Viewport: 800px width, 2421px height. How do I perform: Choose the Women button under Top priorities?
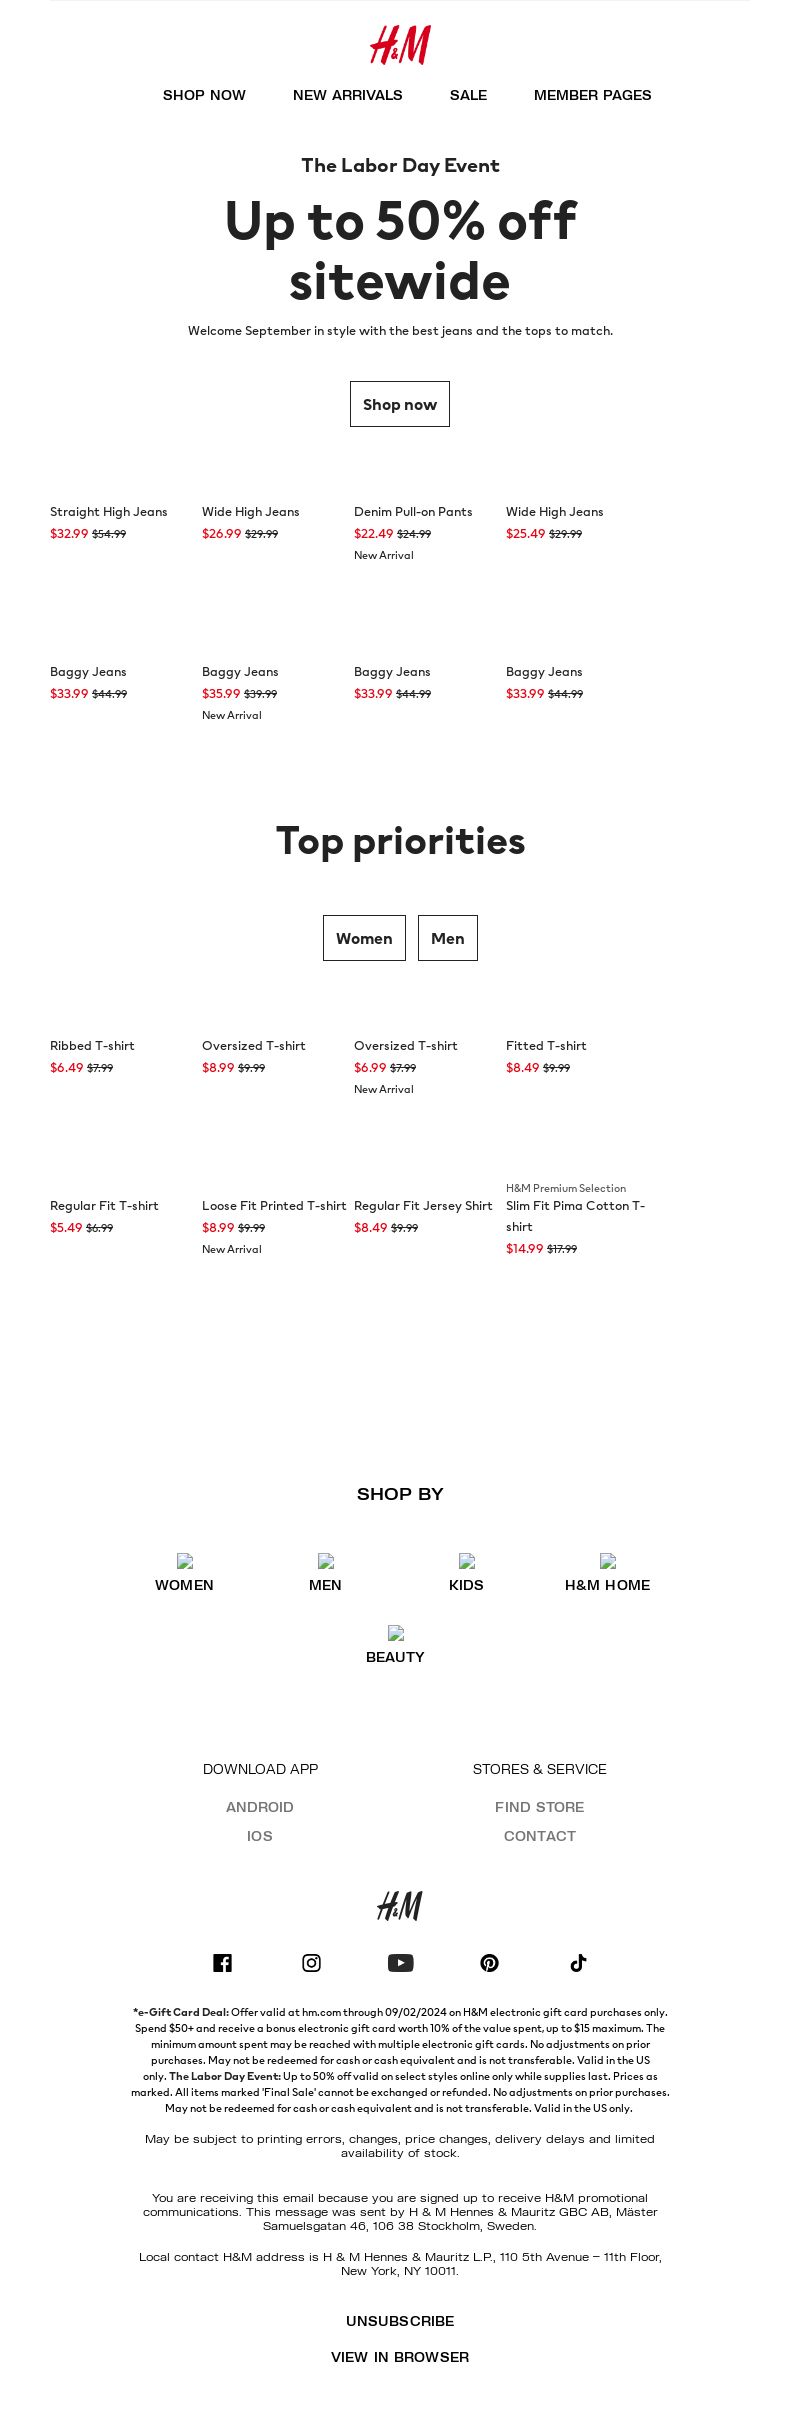click(x=364, y=938)
